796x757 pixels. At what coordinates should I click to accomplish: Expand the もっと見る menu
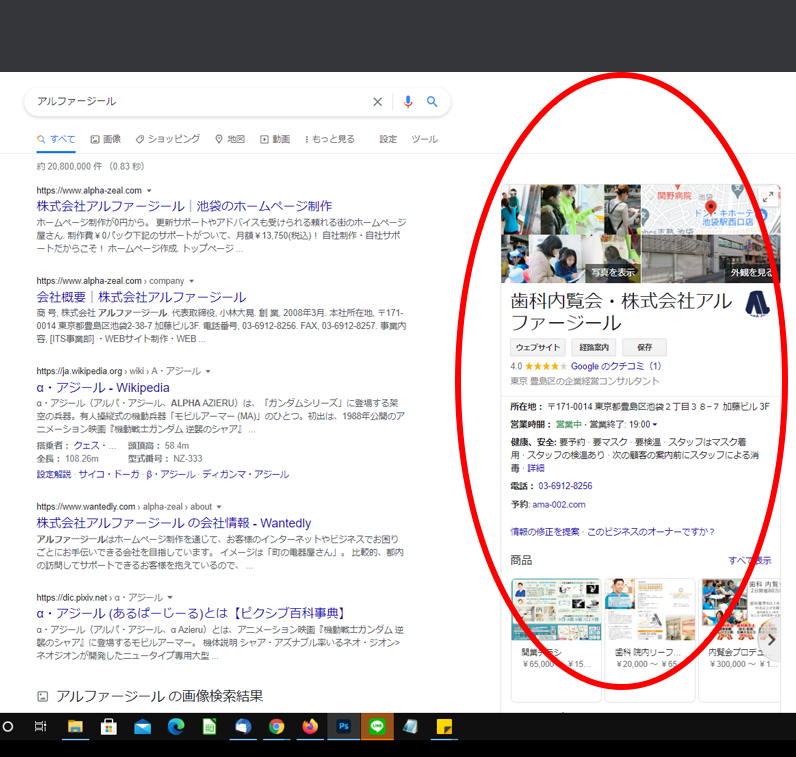329,139
